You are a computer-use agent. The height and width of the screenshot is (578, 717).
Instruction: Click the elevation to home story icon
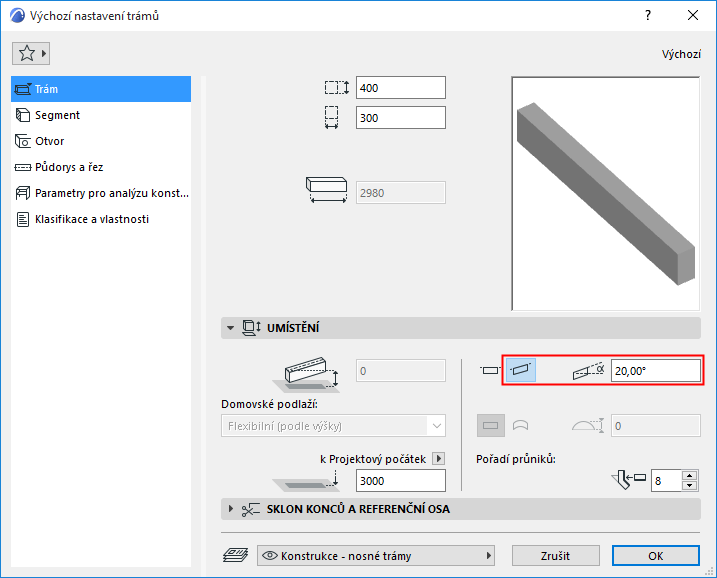(x=306, y=375)
